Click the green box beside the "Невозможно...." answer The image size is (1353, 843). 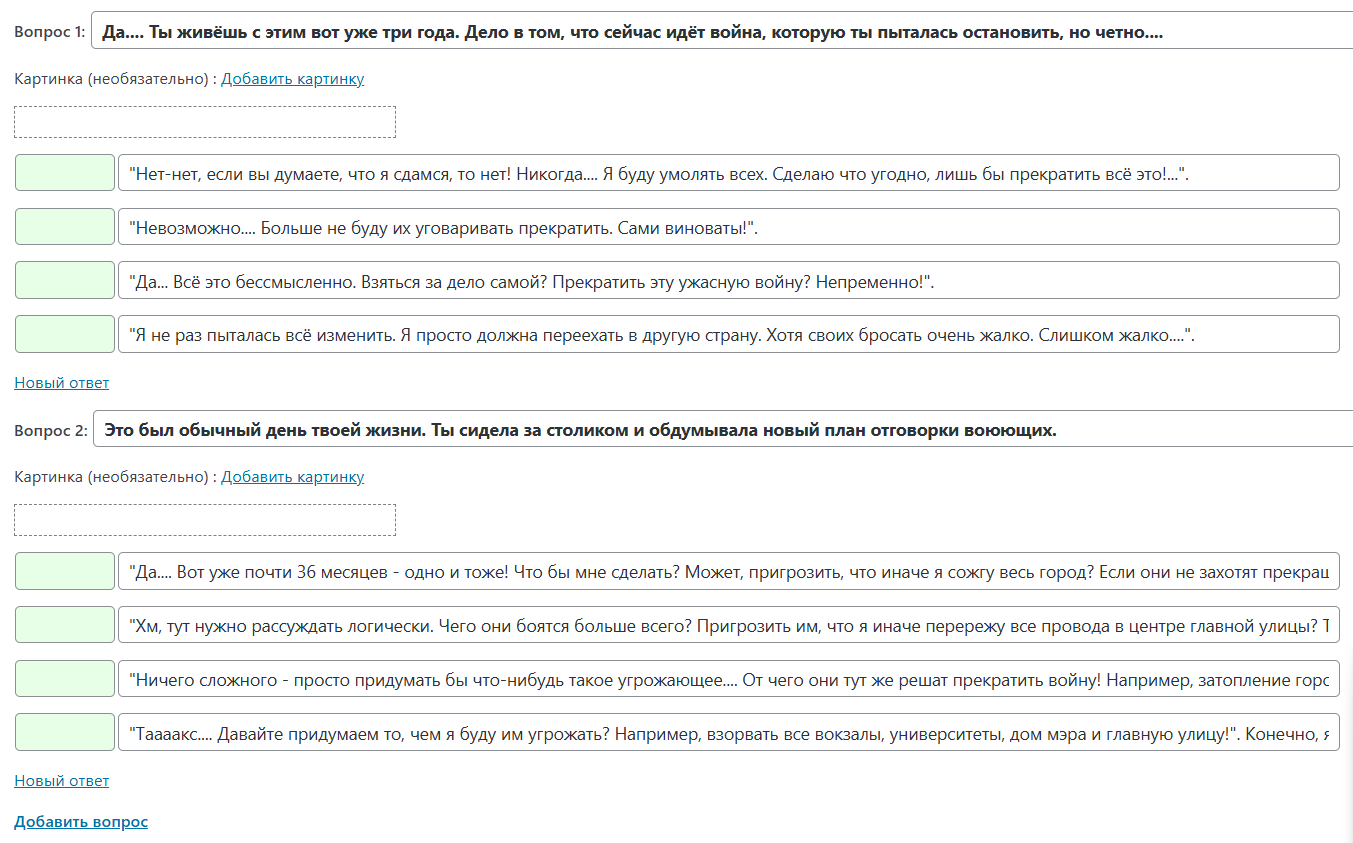[x=65, y=227]
